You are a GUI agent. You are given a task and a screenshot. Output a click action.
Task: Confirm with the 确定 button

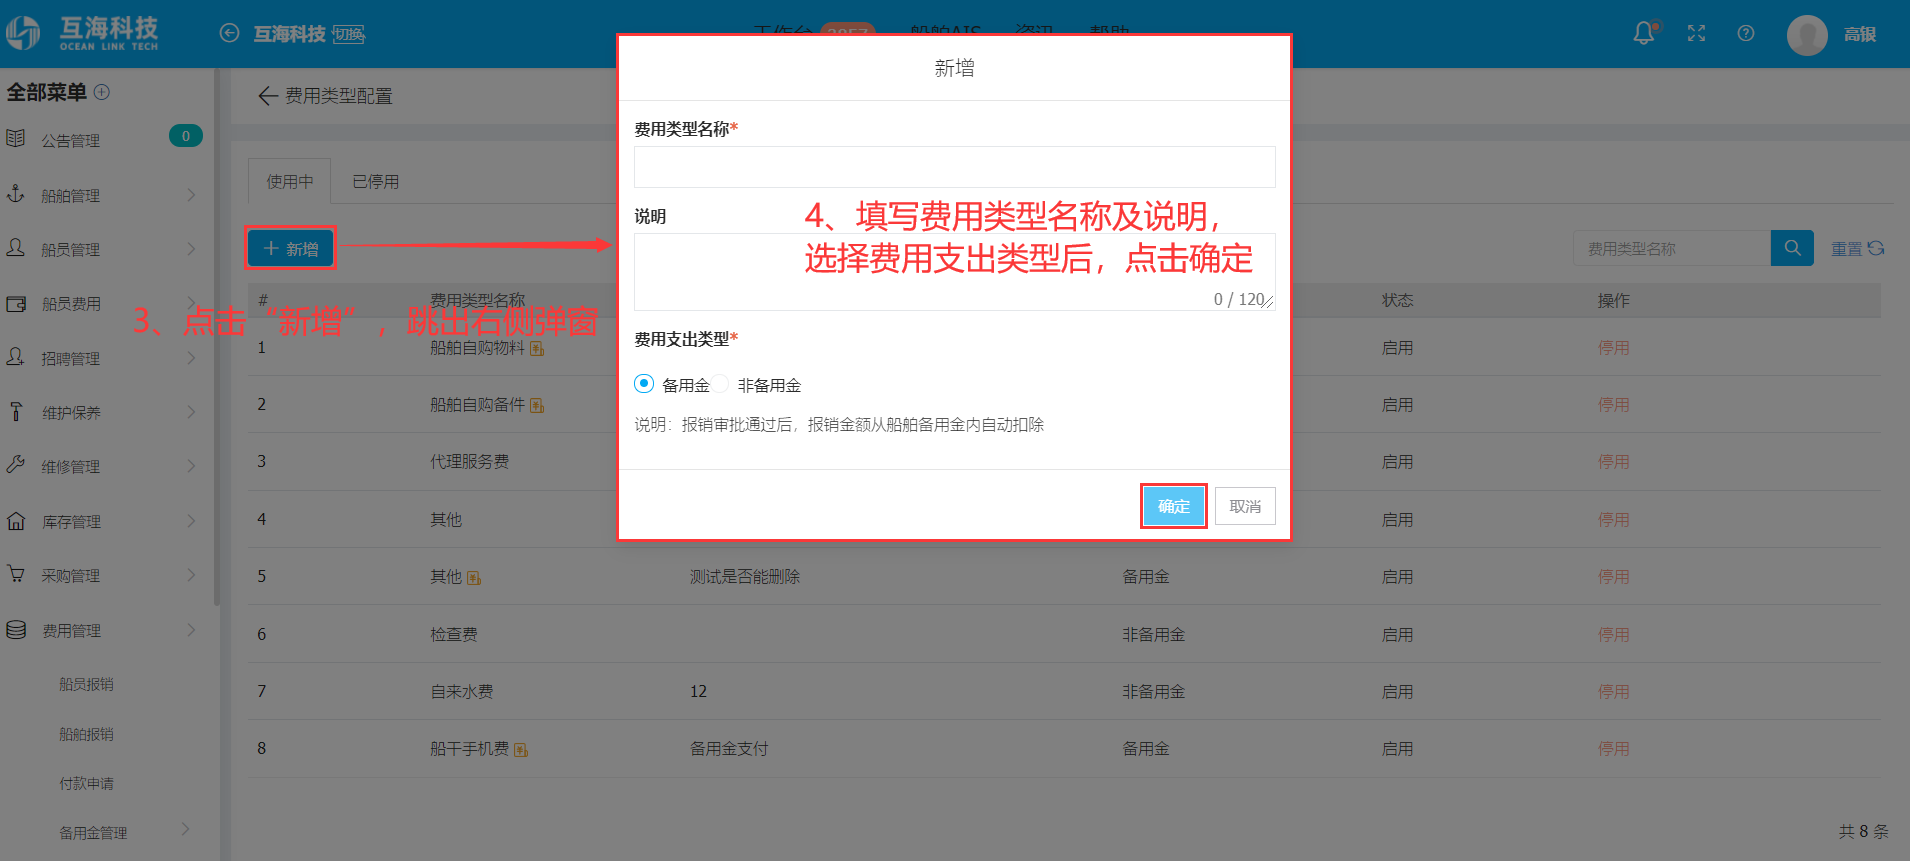tap(1174, 506)
